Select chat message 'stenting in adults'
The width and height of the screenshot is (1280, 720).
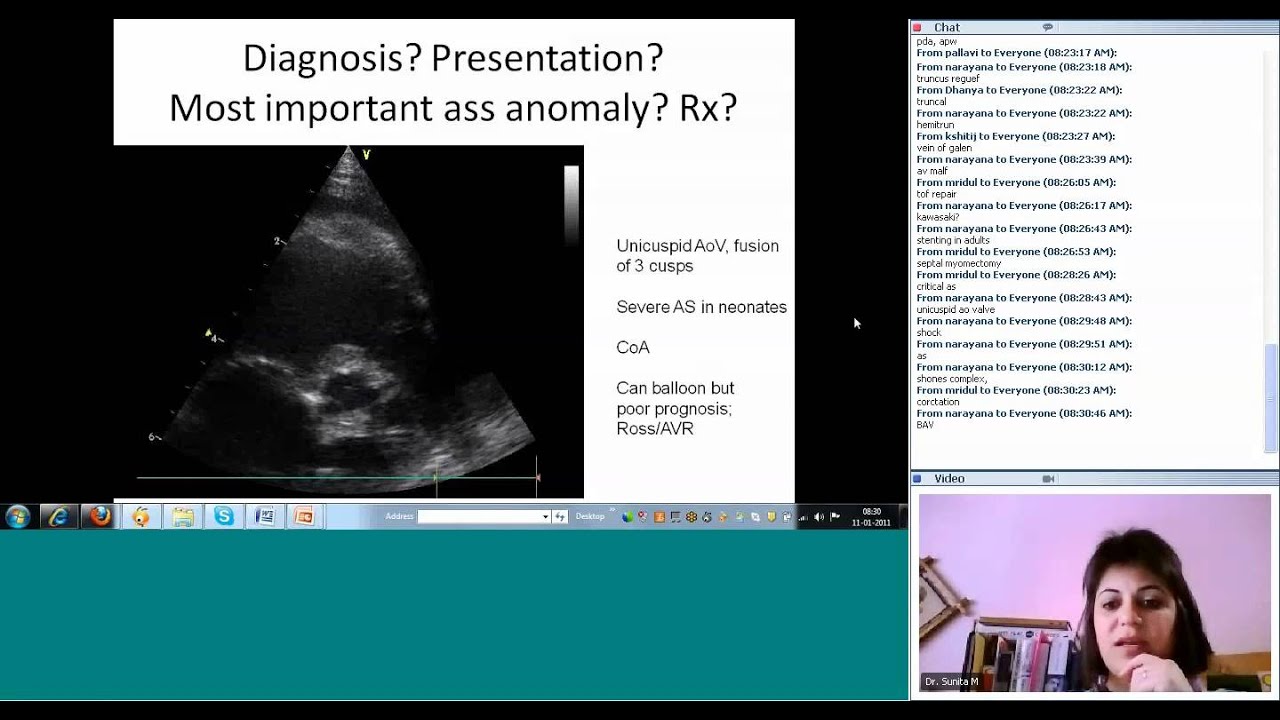coord(953,241)
